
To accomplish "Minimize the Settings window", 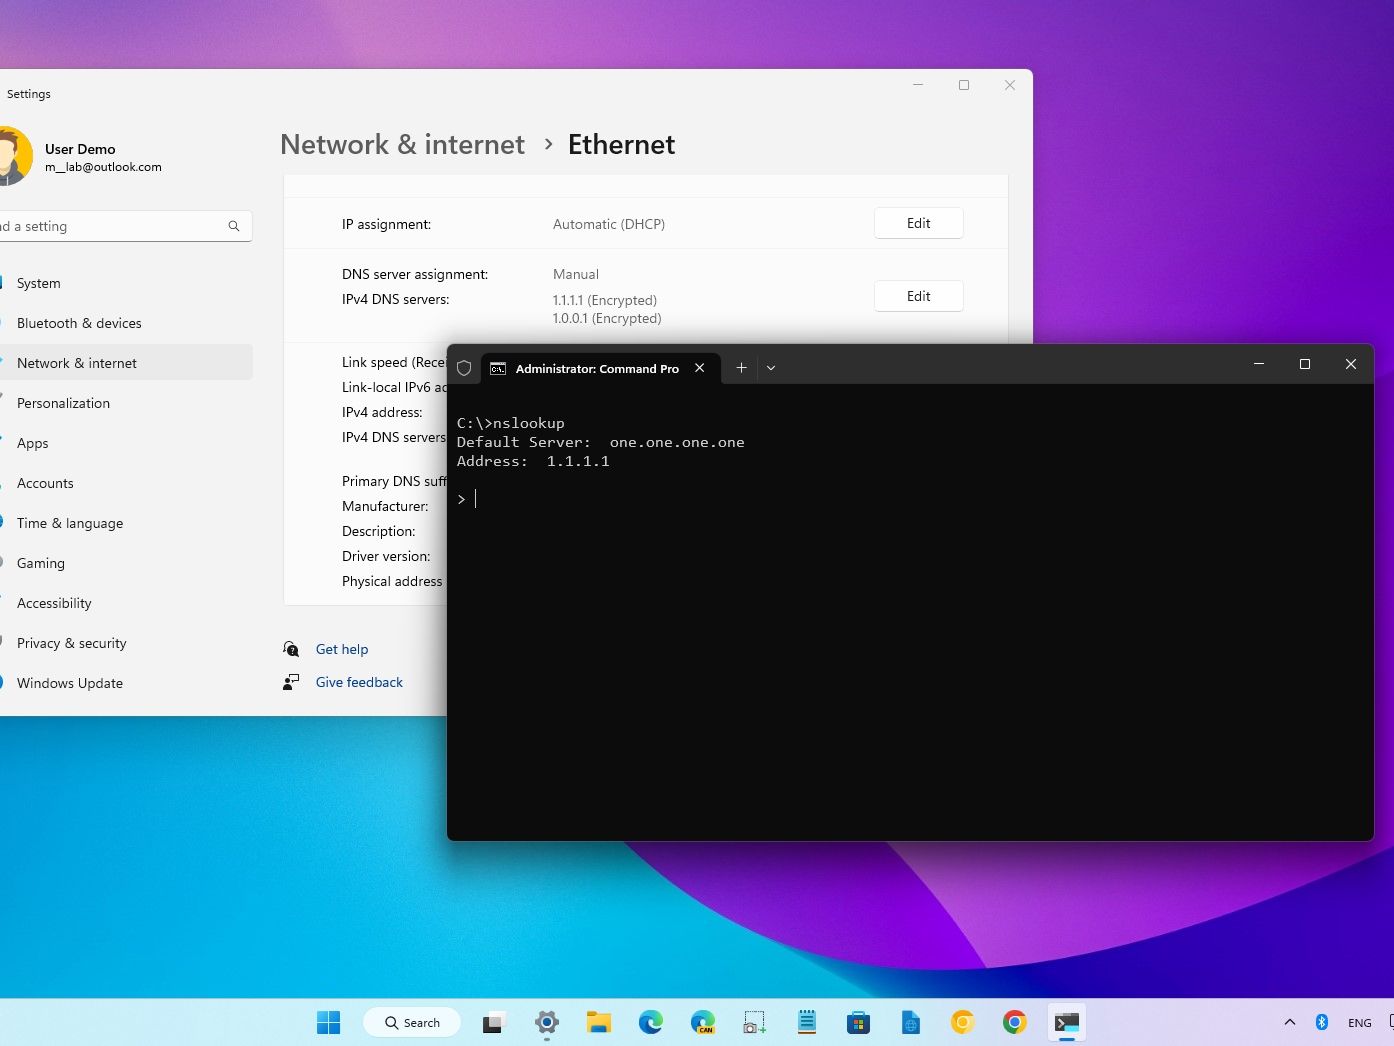I will pos(918,85).
